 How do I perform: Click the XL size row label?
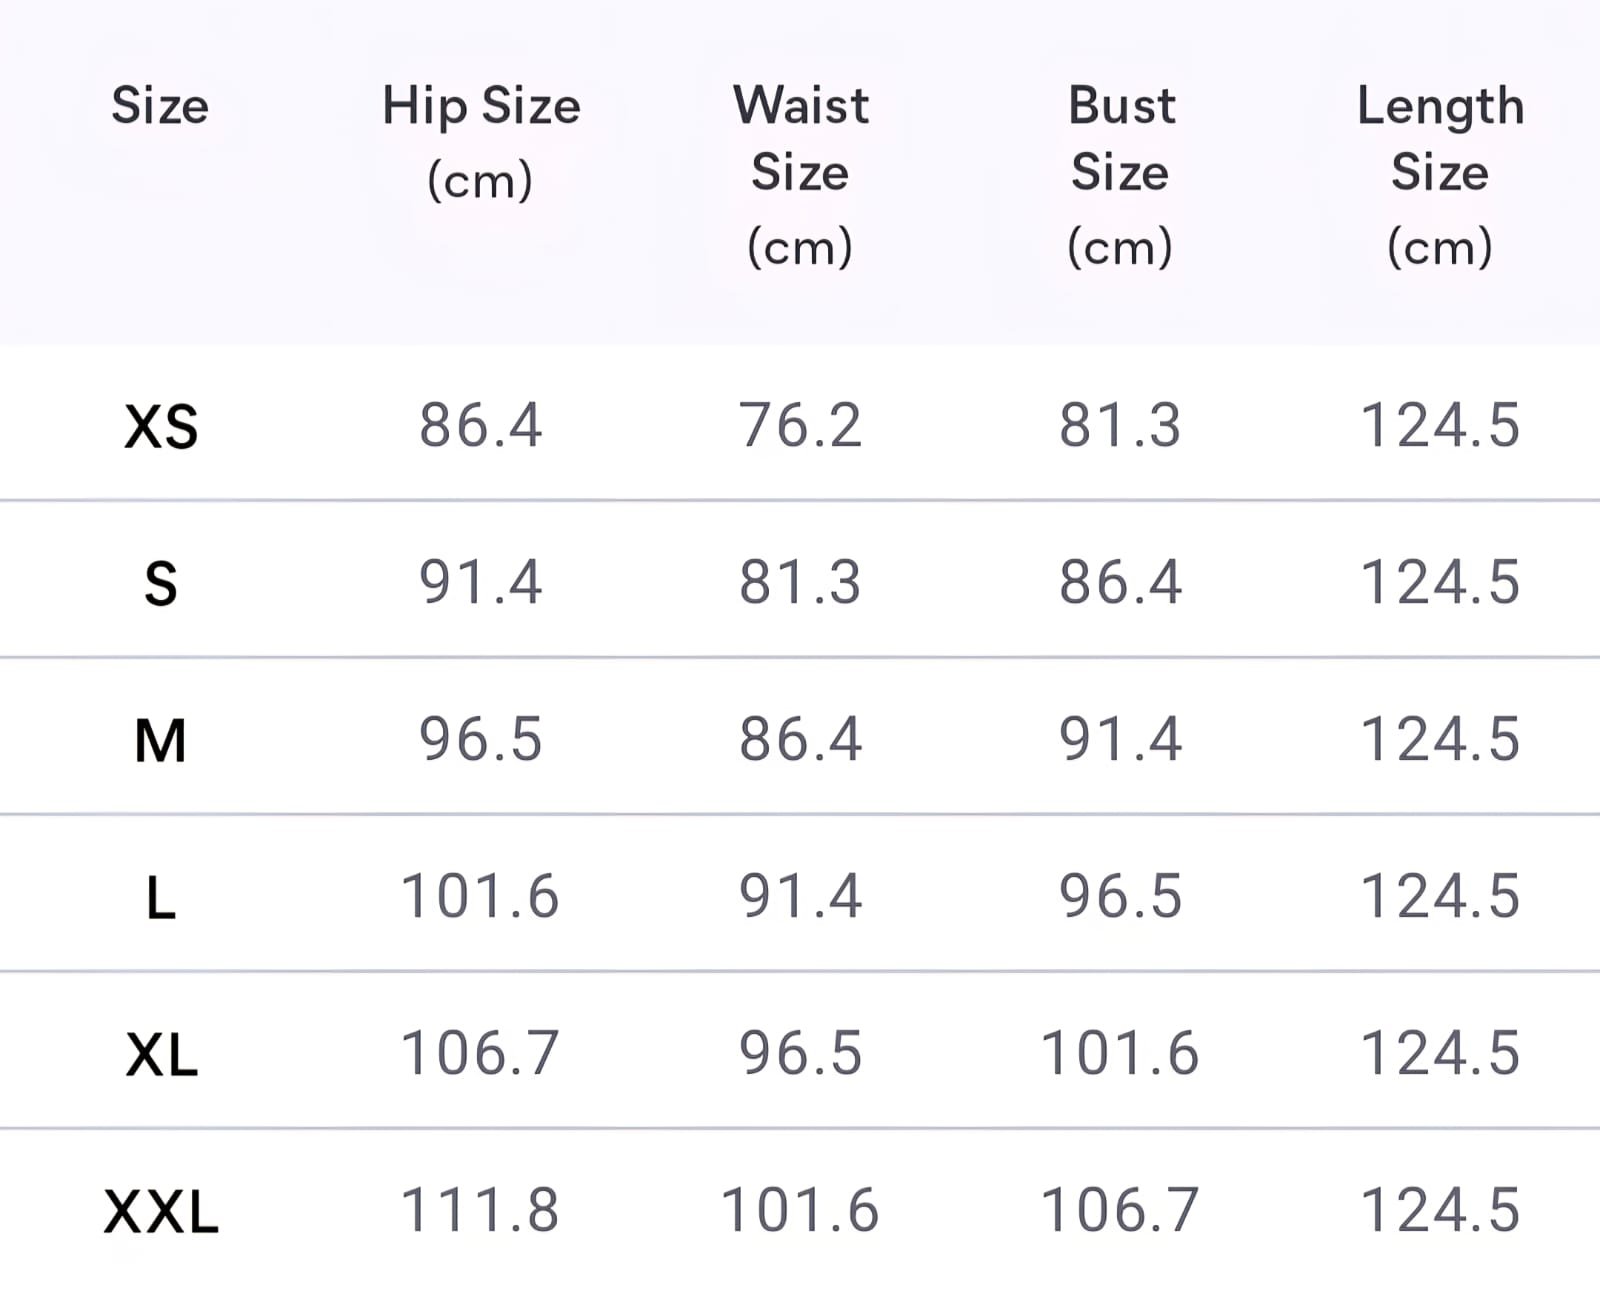[162, 1055]
